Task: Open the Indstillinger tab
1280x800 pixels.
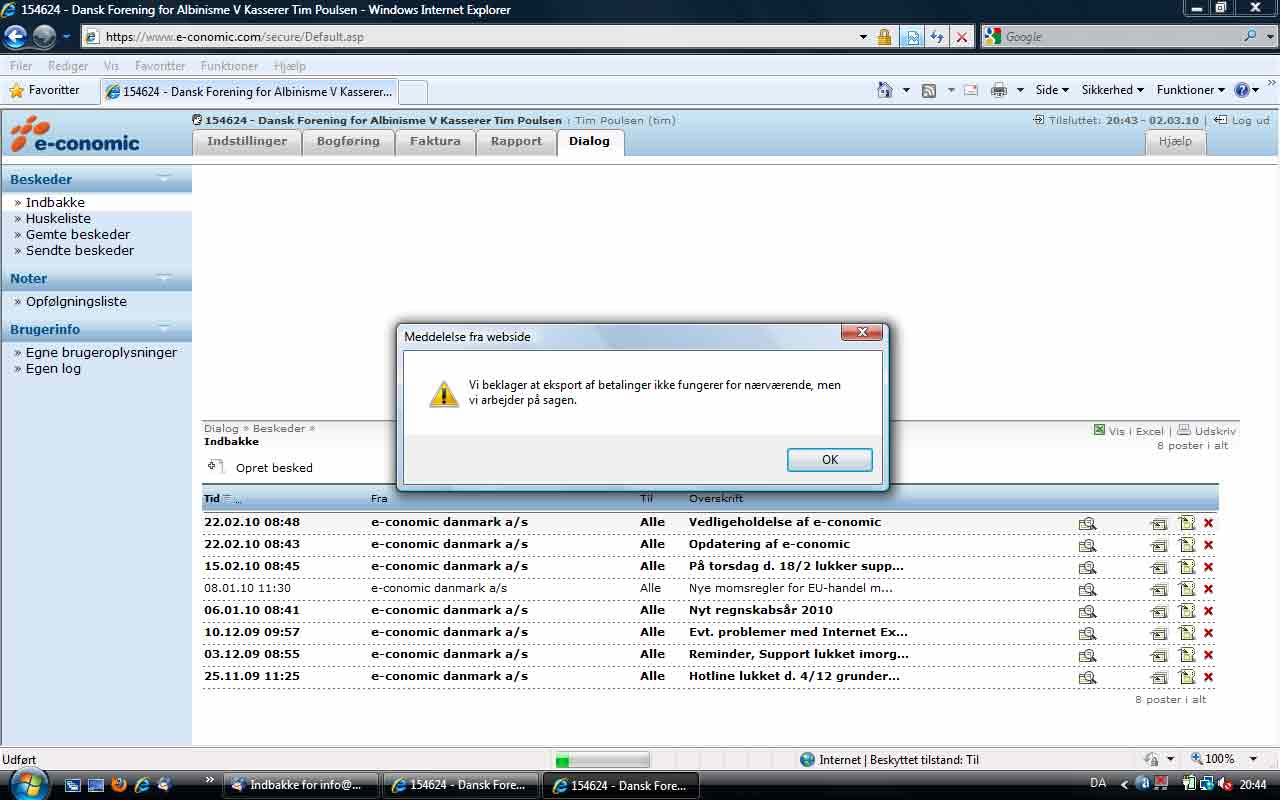Action: pyautogui.click(x=247, y=142)
